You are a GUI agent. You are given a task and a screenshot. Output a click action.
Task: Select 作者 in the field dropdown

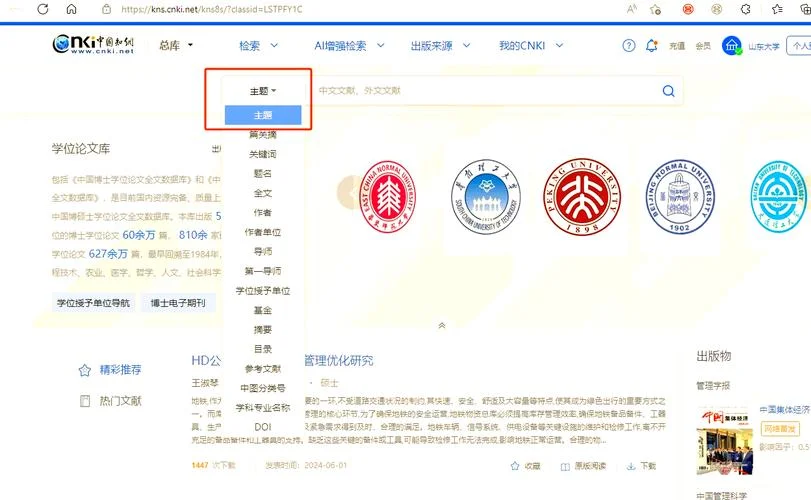pyautogui.click(x=263, y=213)
